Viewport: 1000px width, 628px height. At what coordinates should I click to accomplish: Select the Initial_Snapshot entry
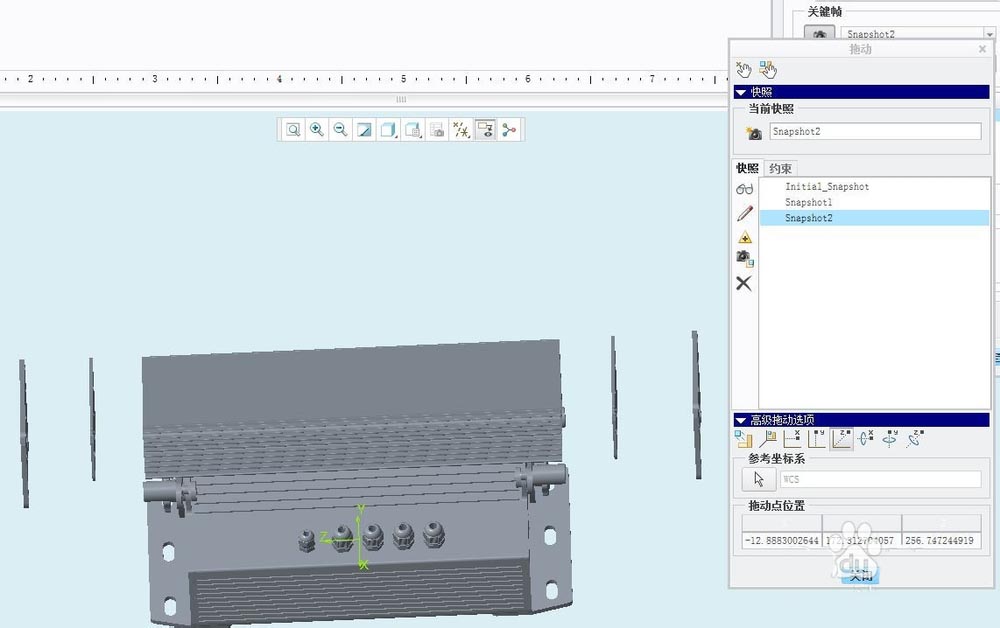(x=827, y=186)
